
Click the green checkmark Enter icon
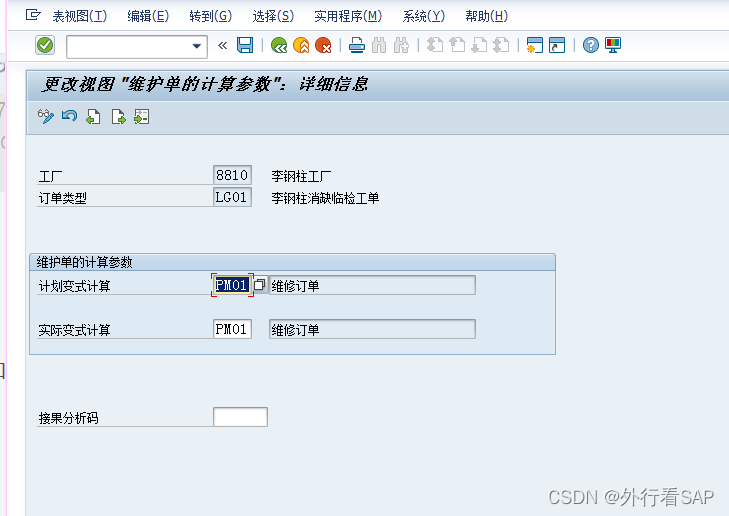click(45, 46)
